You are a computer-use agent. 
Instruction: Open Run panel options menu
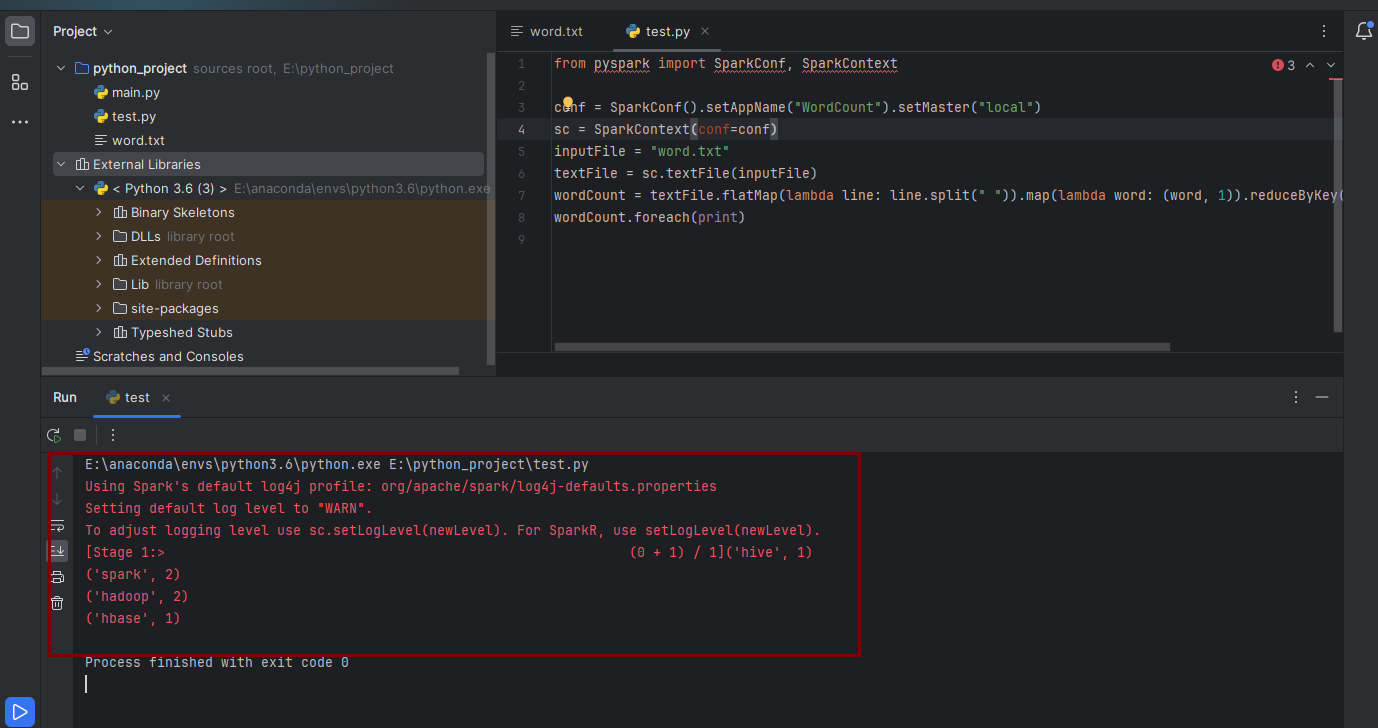(x=1296, y=397)
